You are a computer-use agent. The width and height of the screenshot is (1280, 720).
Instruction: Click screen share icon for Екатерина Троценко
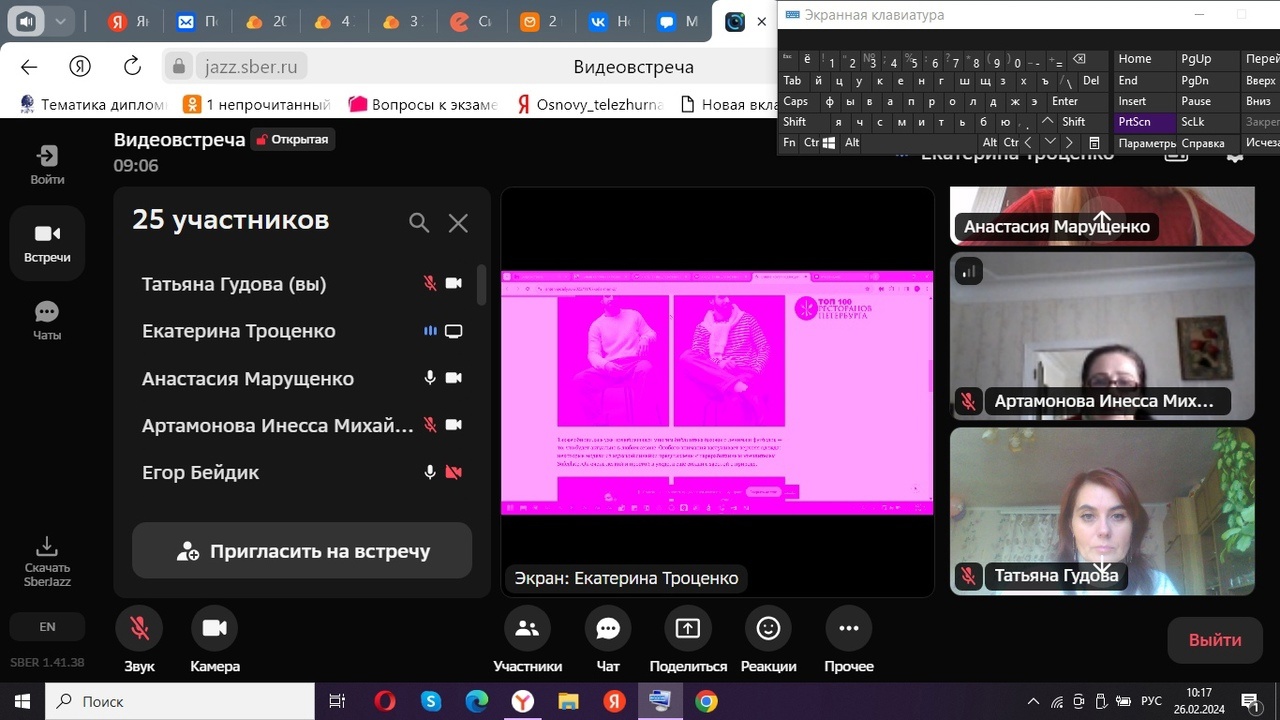click(454, 331)
